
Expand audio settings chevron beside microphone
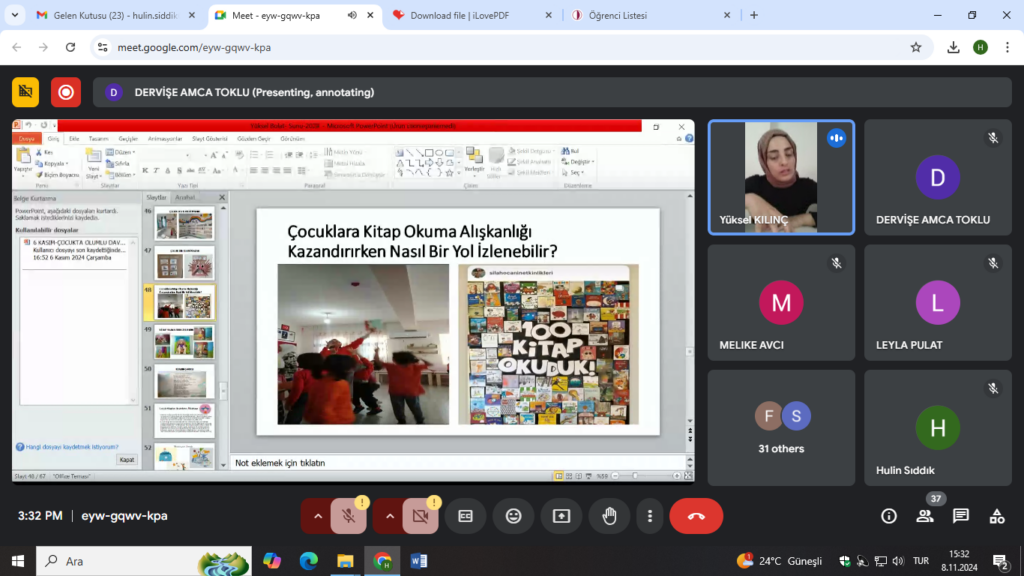[318, 516]
